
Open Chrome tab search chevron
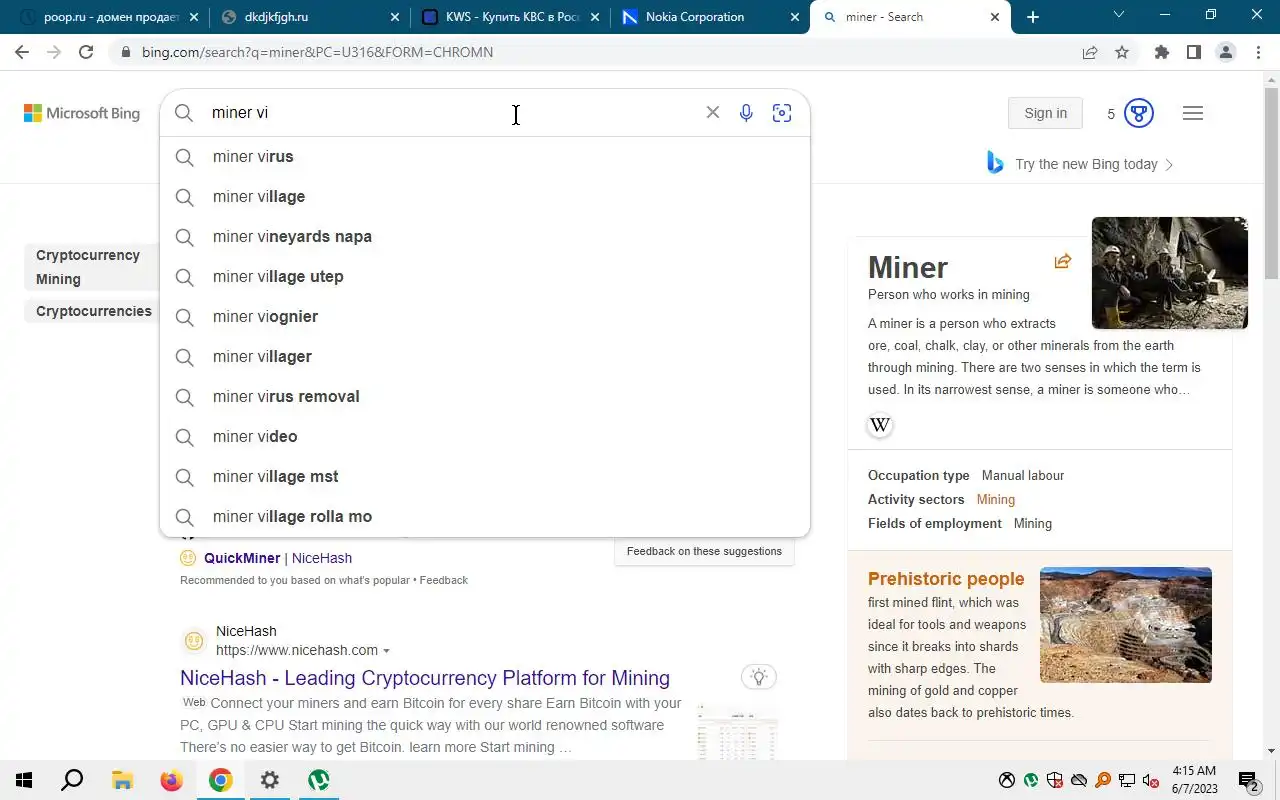coord(1119,15)
